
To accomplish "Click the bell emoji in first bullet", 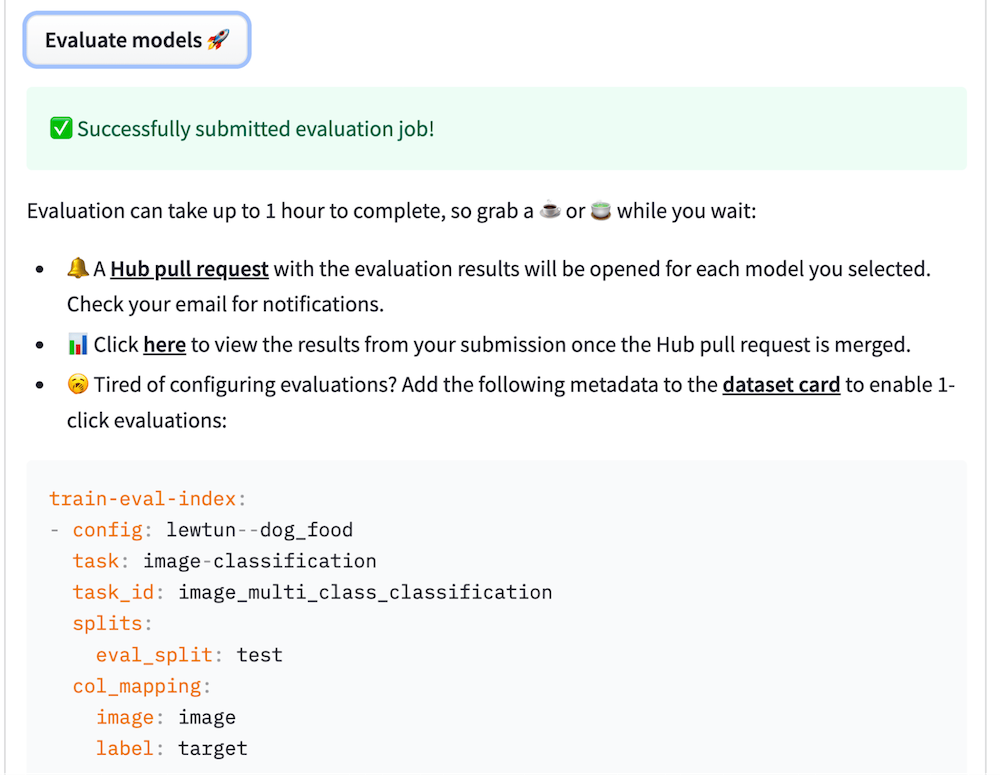I will click(77, 268).
